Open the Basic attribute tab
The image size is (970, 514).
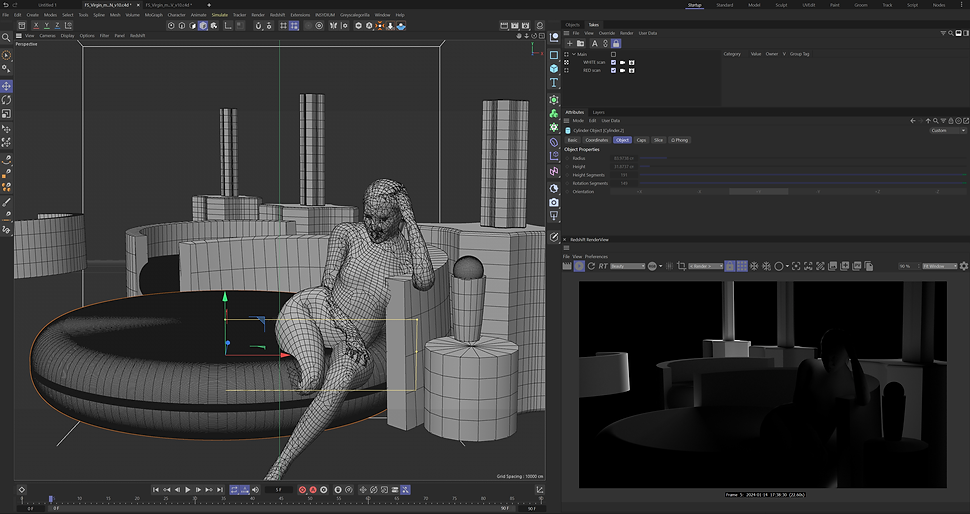click(x=573, y=140)
